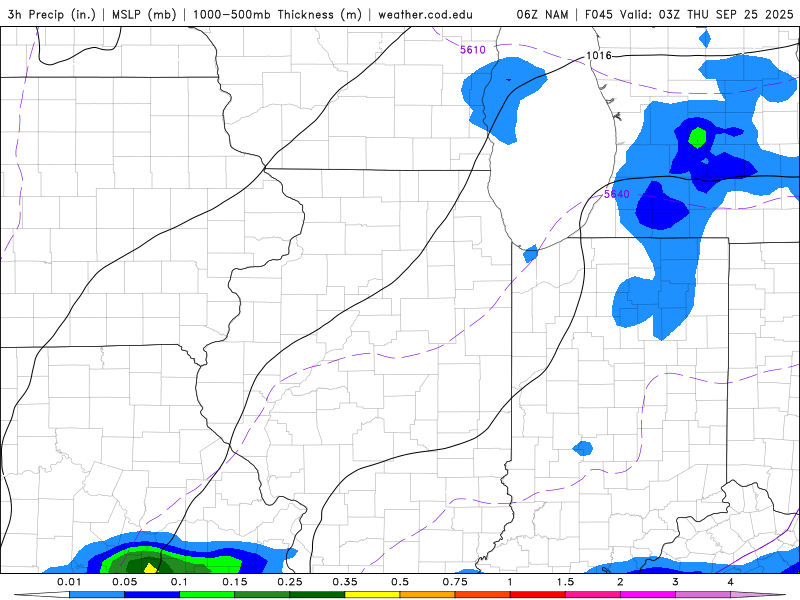
Task: Click the '06Z NAM' model run label
Action: click(x=542, y=14)
